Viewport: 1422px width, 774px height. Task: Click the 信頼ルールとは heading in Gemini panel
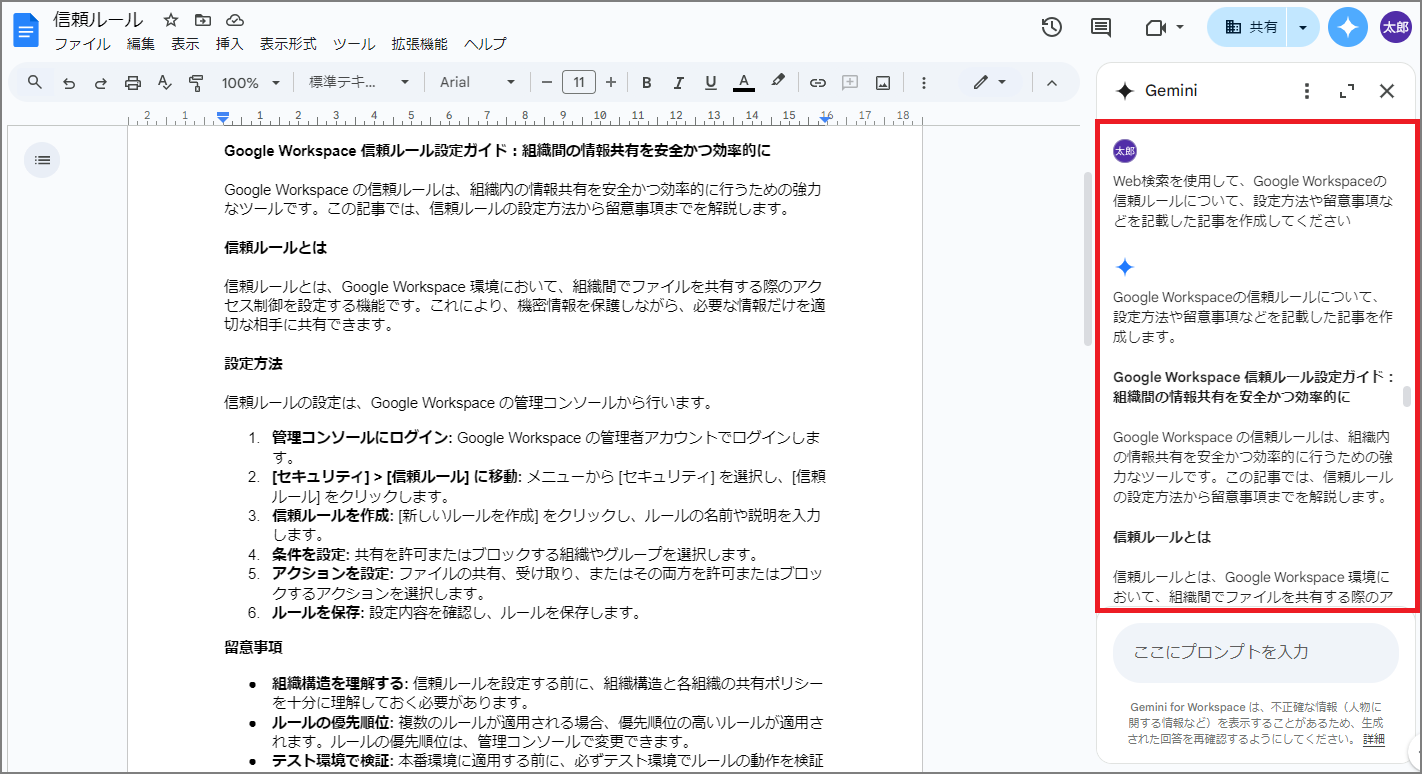(x=1162, y=537)
